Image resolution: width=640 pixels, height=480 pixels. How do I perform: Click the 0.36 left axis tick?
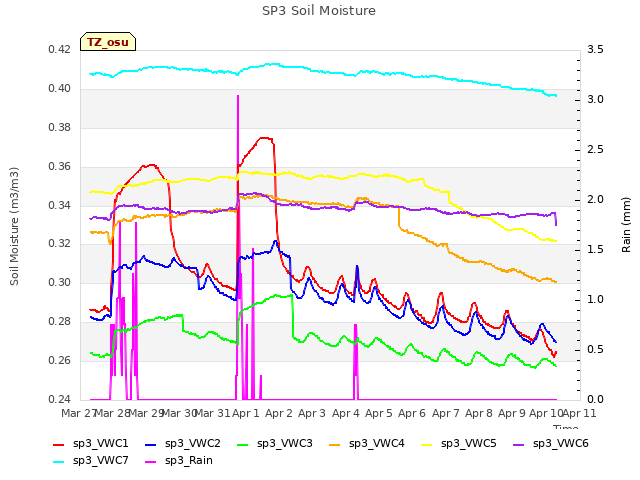(60, 167)
